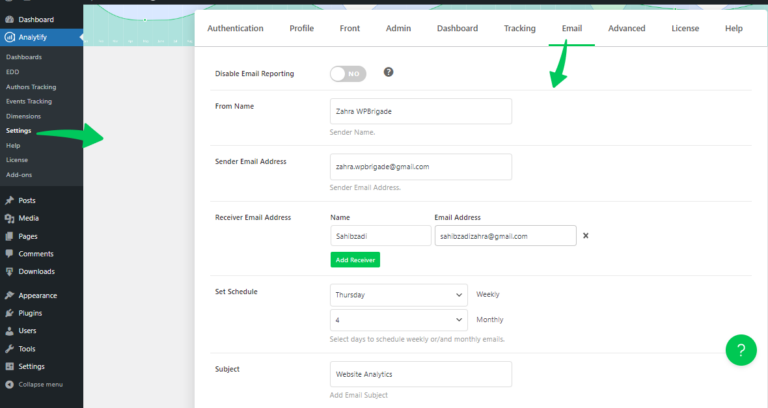Viewport: 768px width, 408px height.
Task: Switch to the Help tab
Action: click(734, 28)
